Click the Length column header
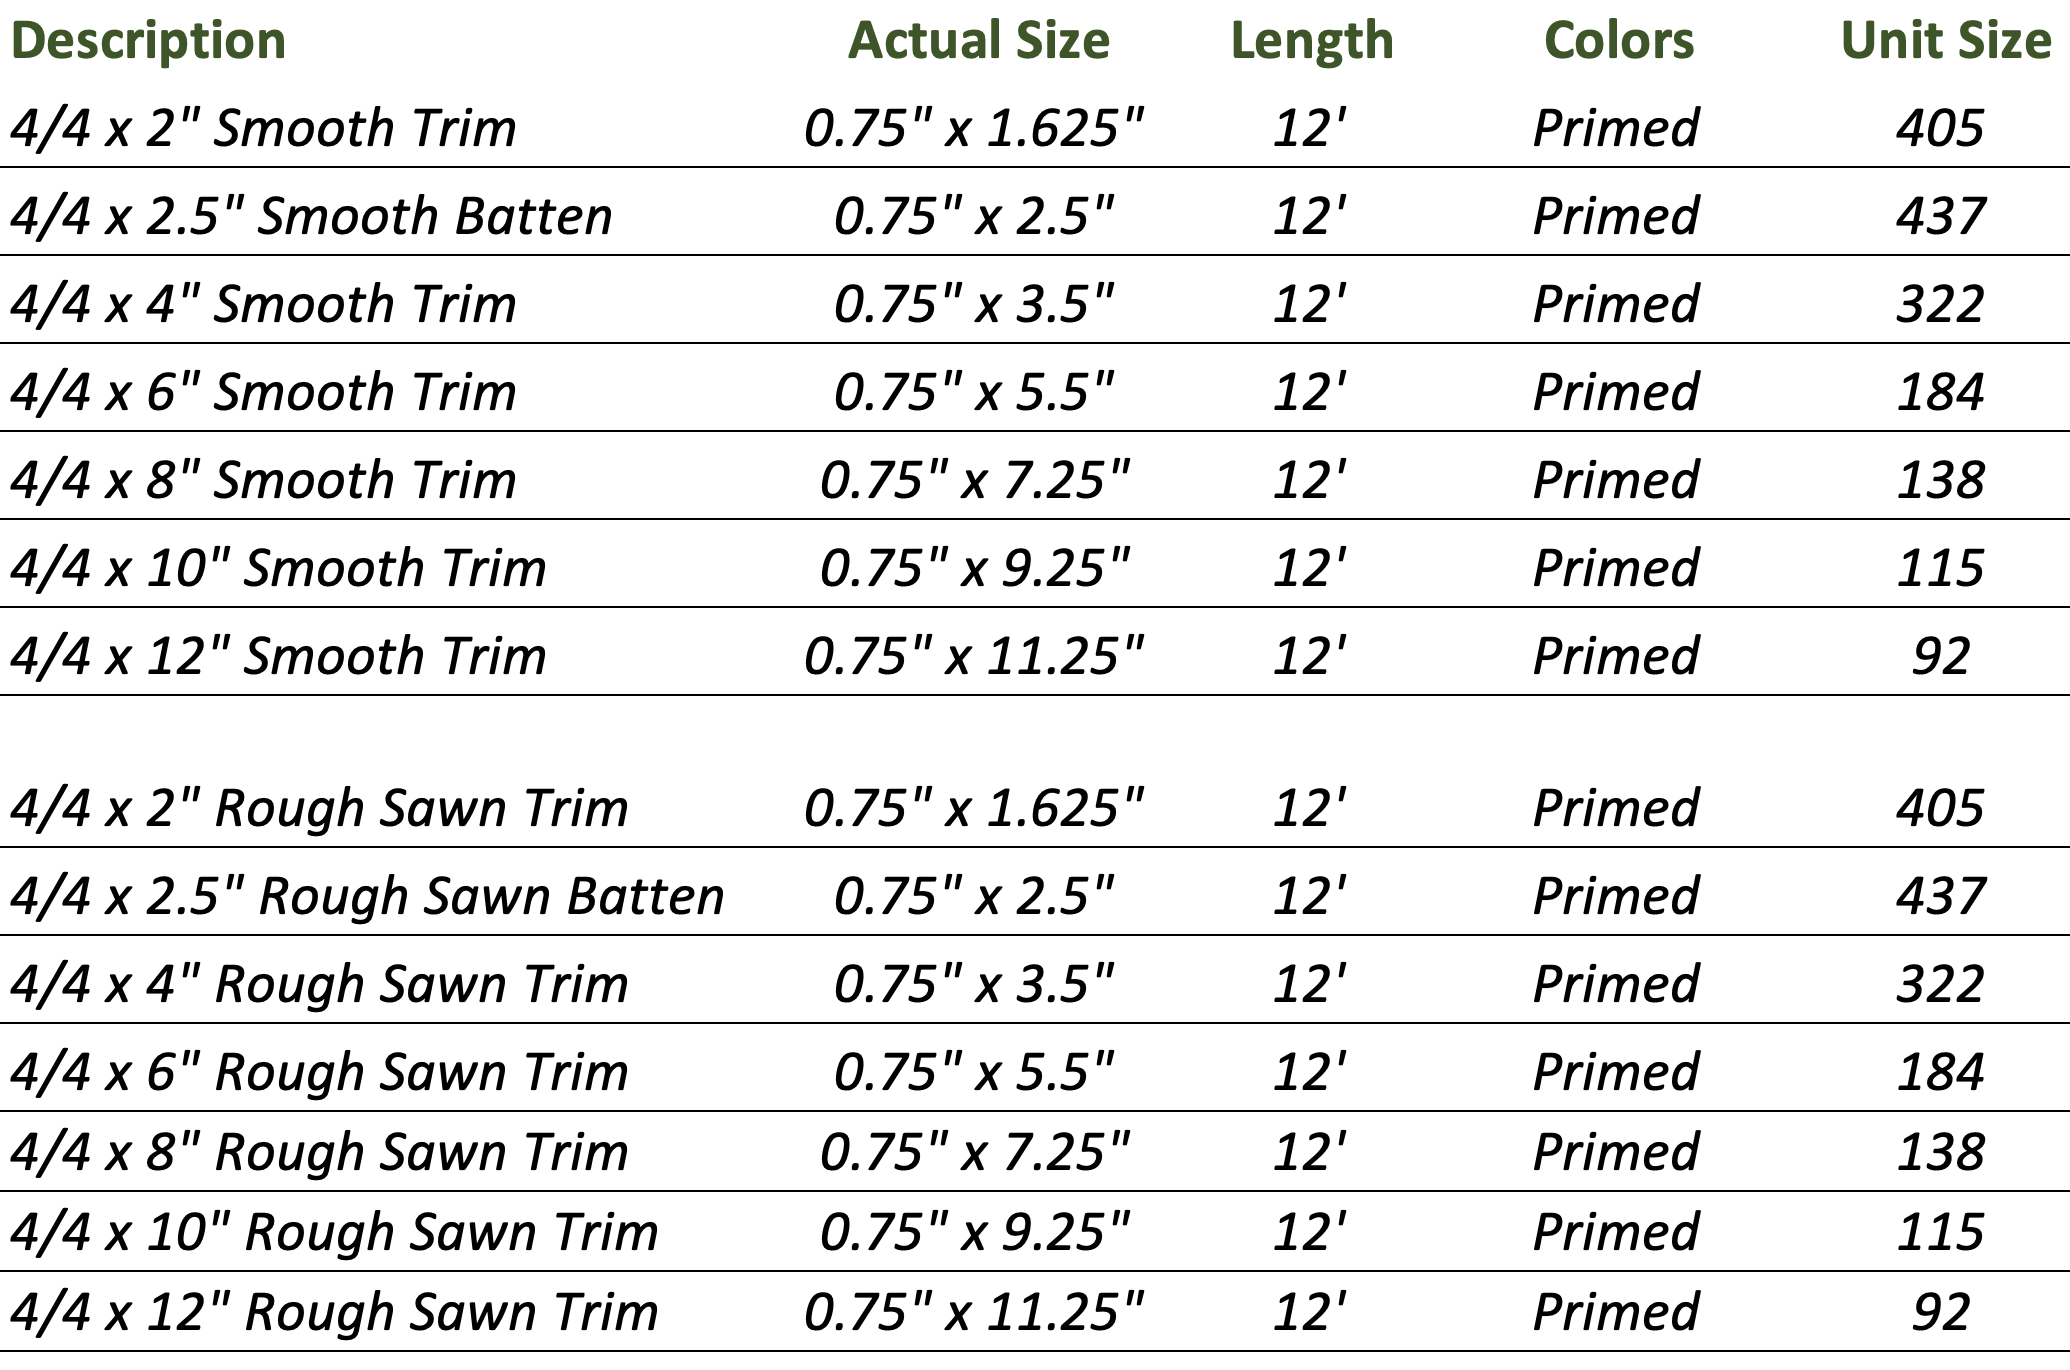This screenshot has height=1370, width=2070. point(1312,41)
